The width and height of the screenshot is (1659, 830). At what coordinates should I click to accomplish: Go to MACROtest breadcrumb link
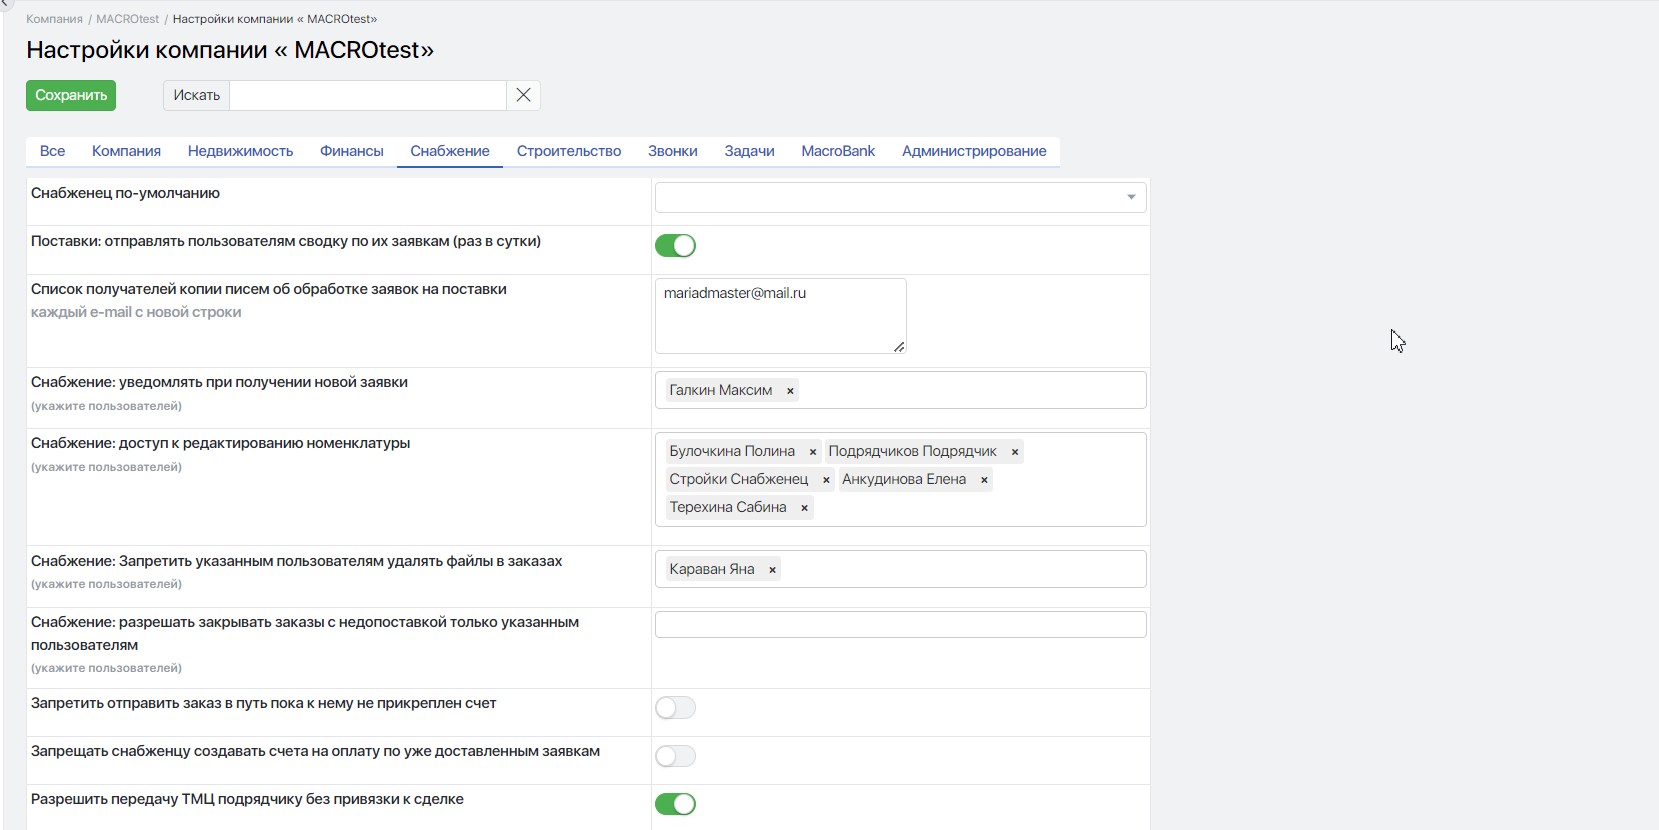[x=127, y=19]
